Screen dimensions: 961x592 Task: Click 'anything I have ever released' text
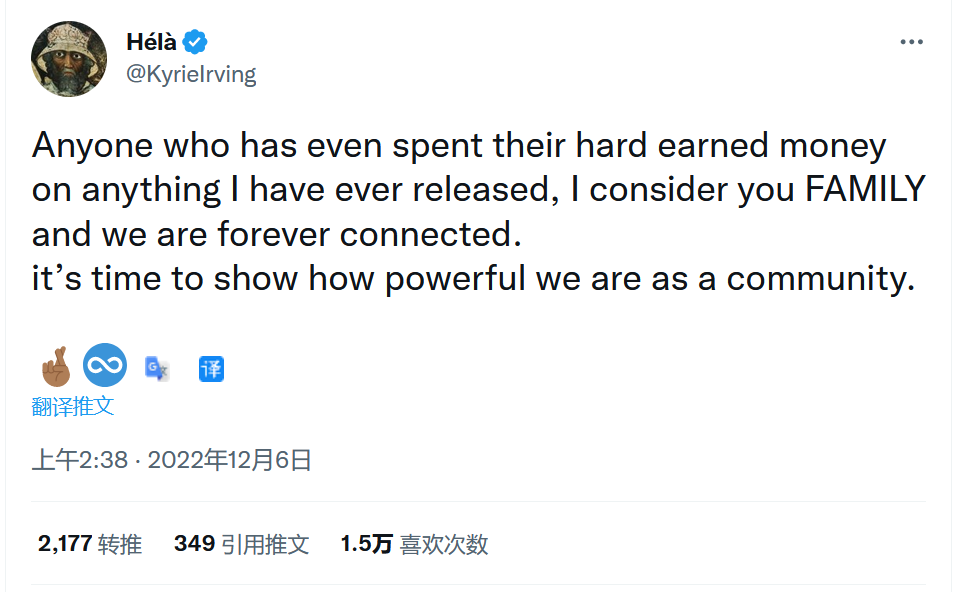click(x=320, y=189)
